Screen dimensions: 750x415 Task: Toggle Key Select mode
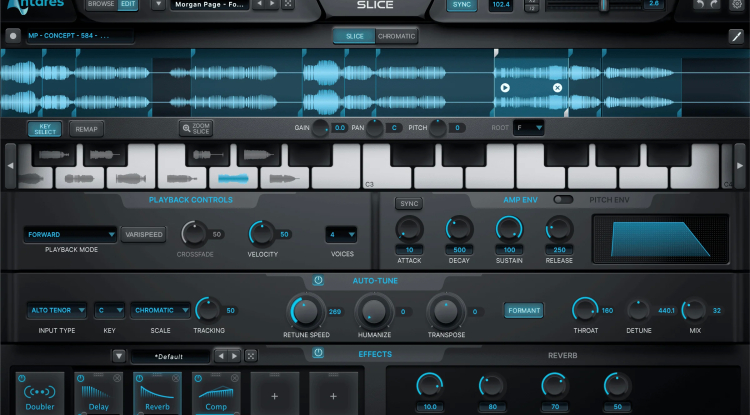pos(44,129)
